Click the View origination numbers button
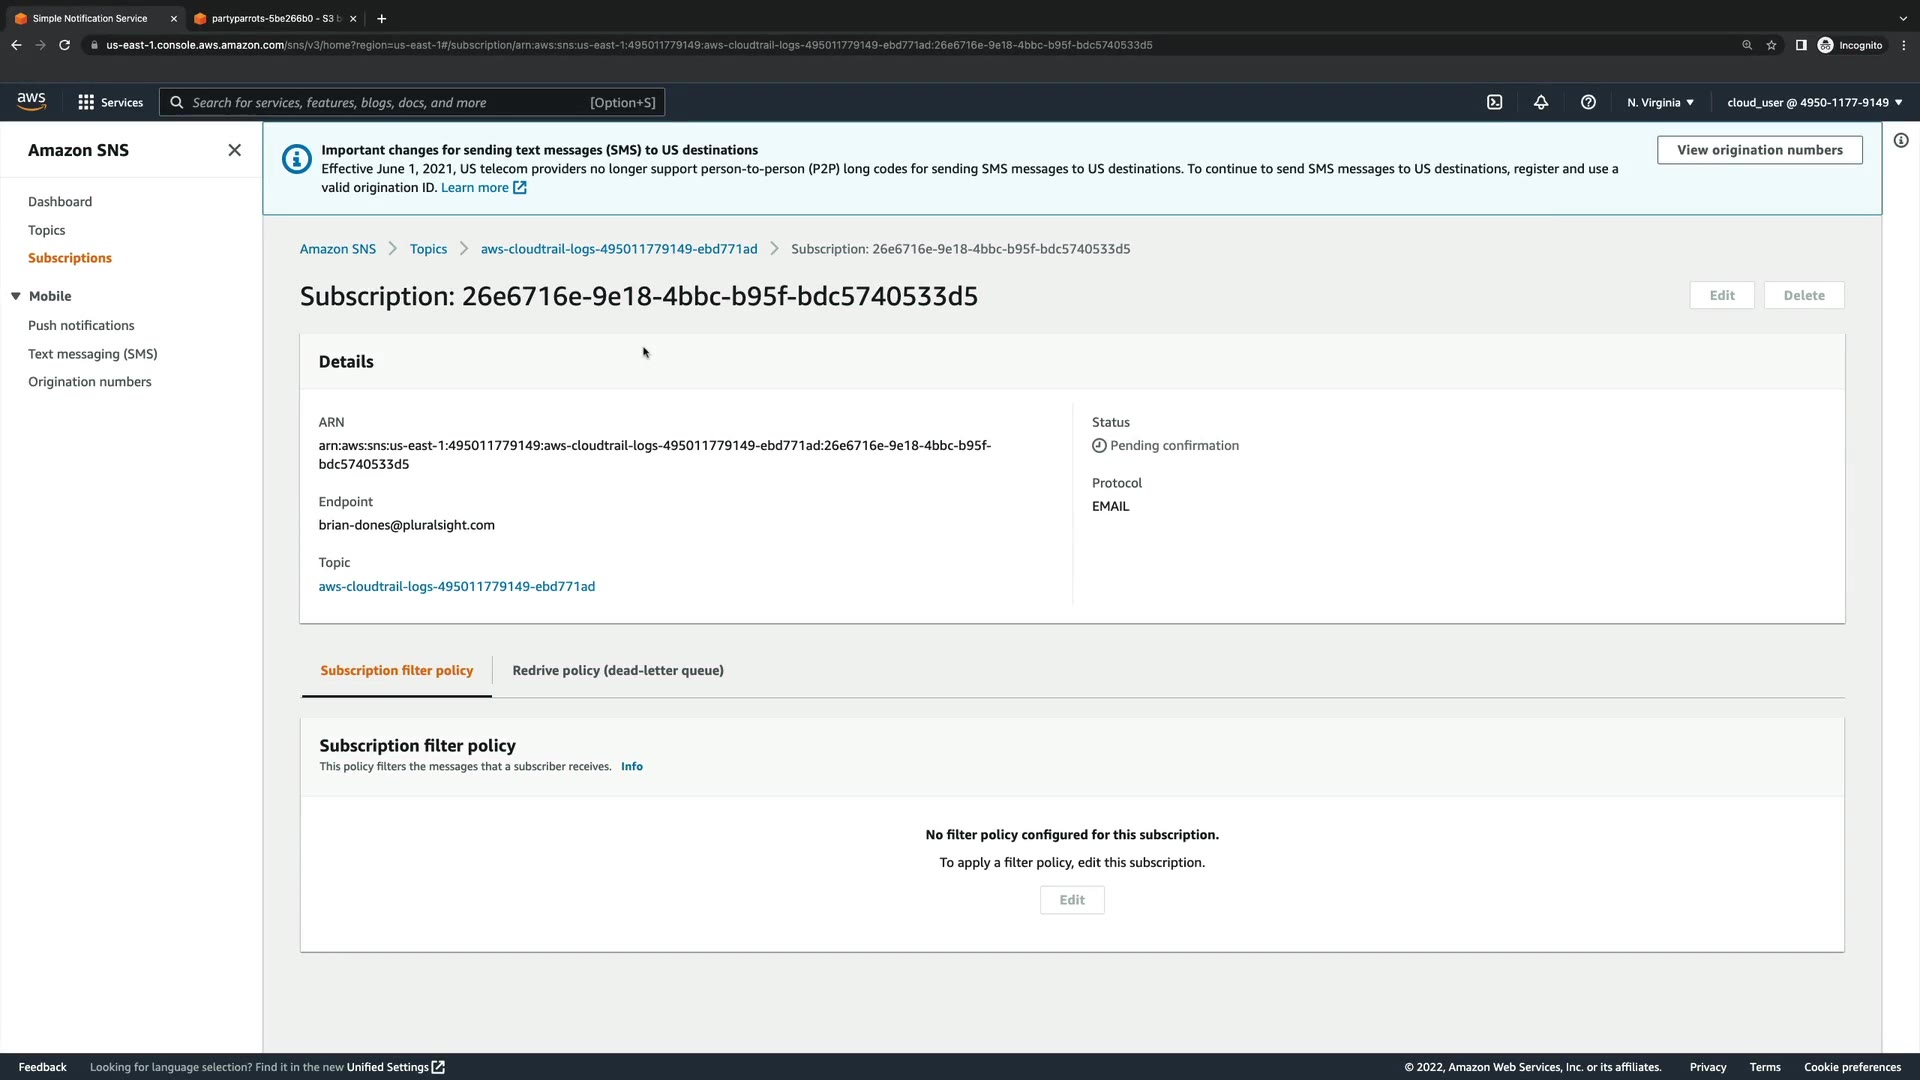 pyautogui.click(x=1759, y=150)
